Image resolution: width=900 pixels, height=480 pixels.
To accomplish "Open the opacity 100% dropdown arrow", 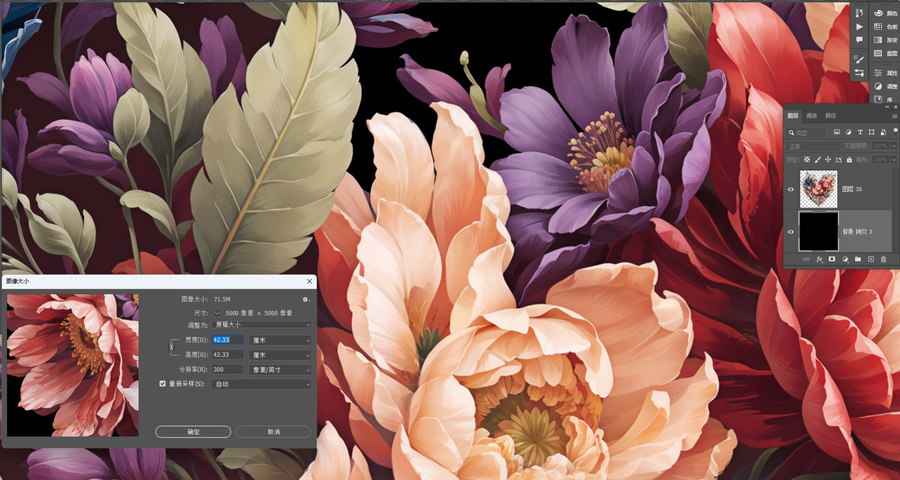I will click(x=894, y=146).
